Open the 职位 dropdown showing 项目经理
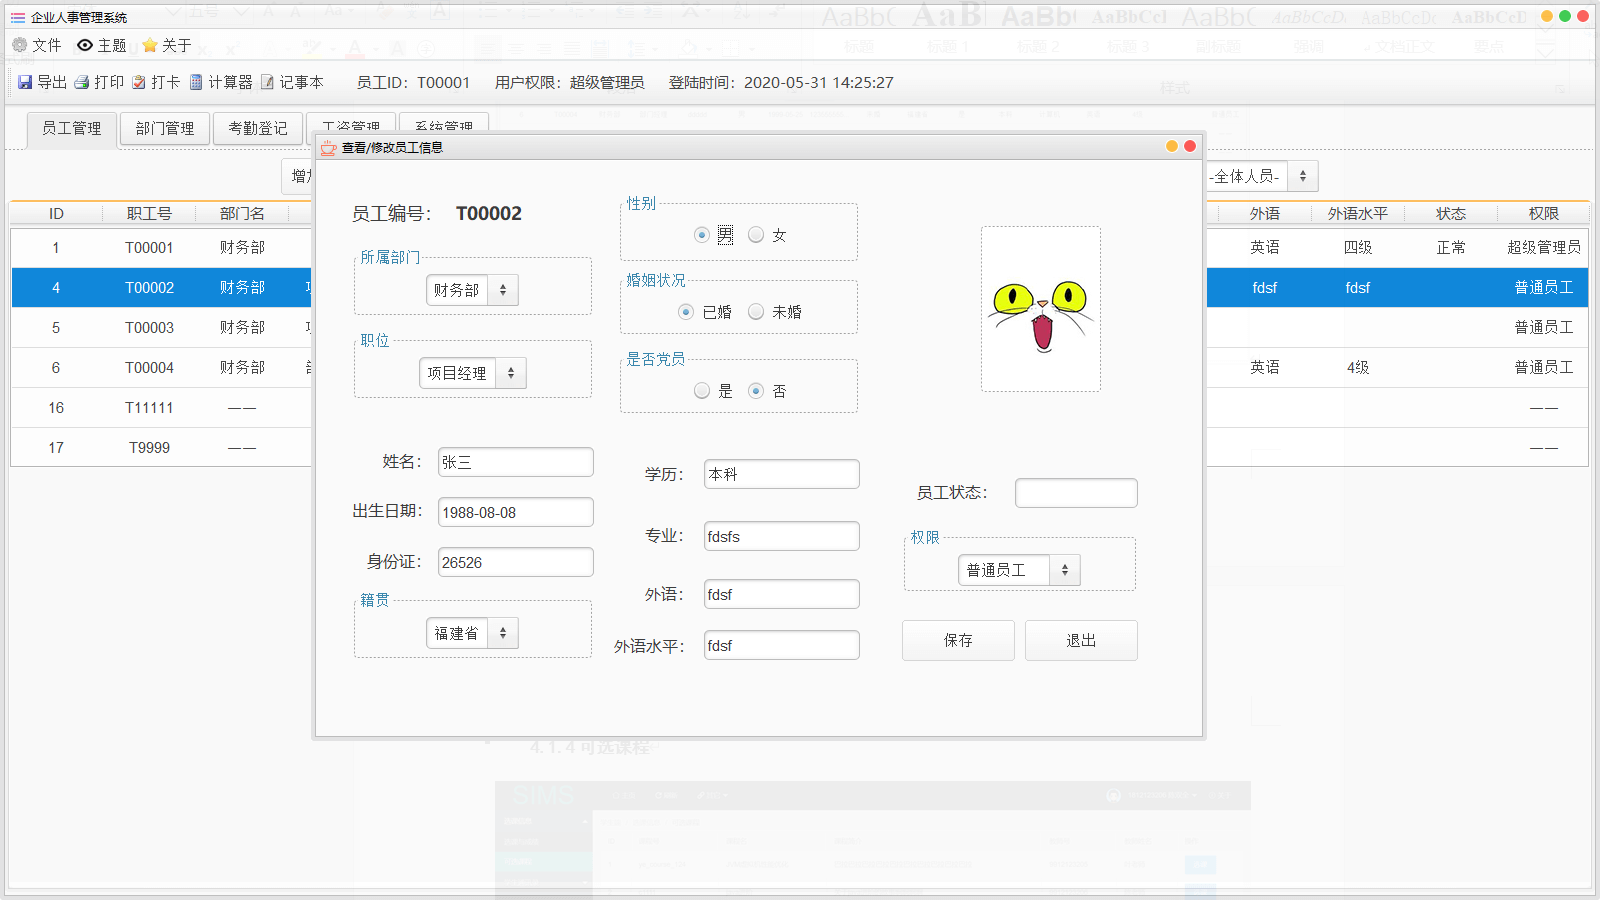 (472, 373)
